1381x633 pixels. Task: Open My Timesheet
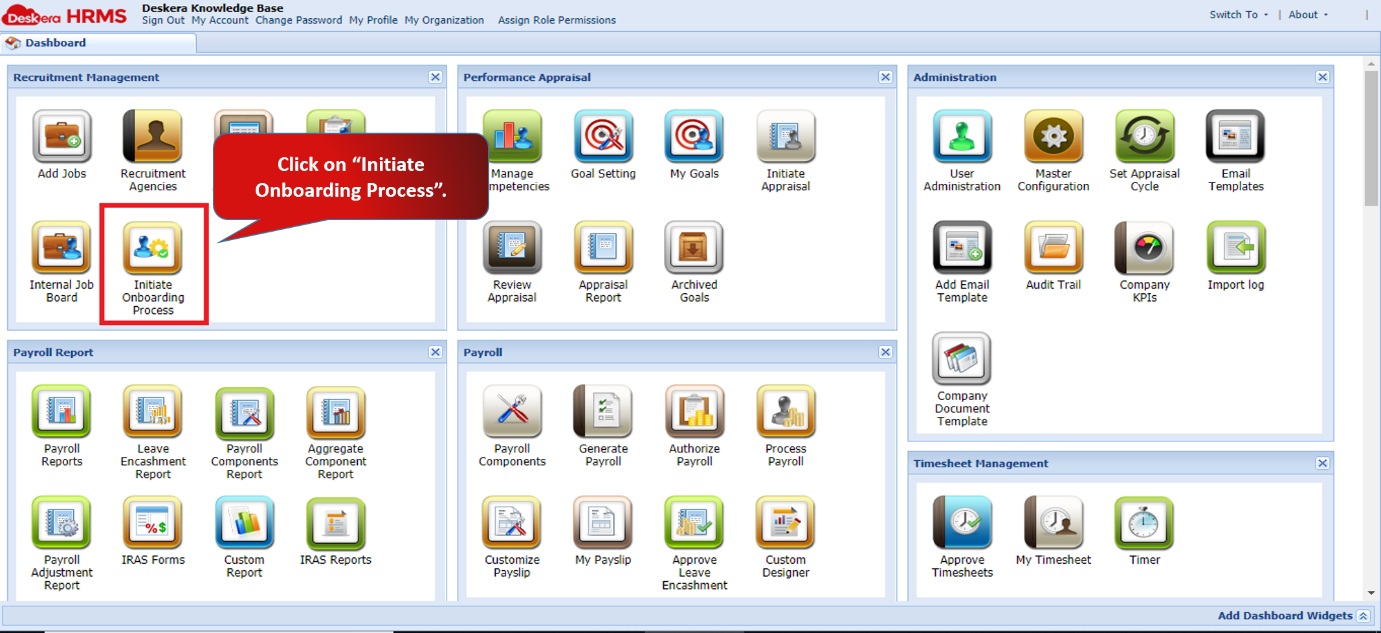click(1053, 523)
